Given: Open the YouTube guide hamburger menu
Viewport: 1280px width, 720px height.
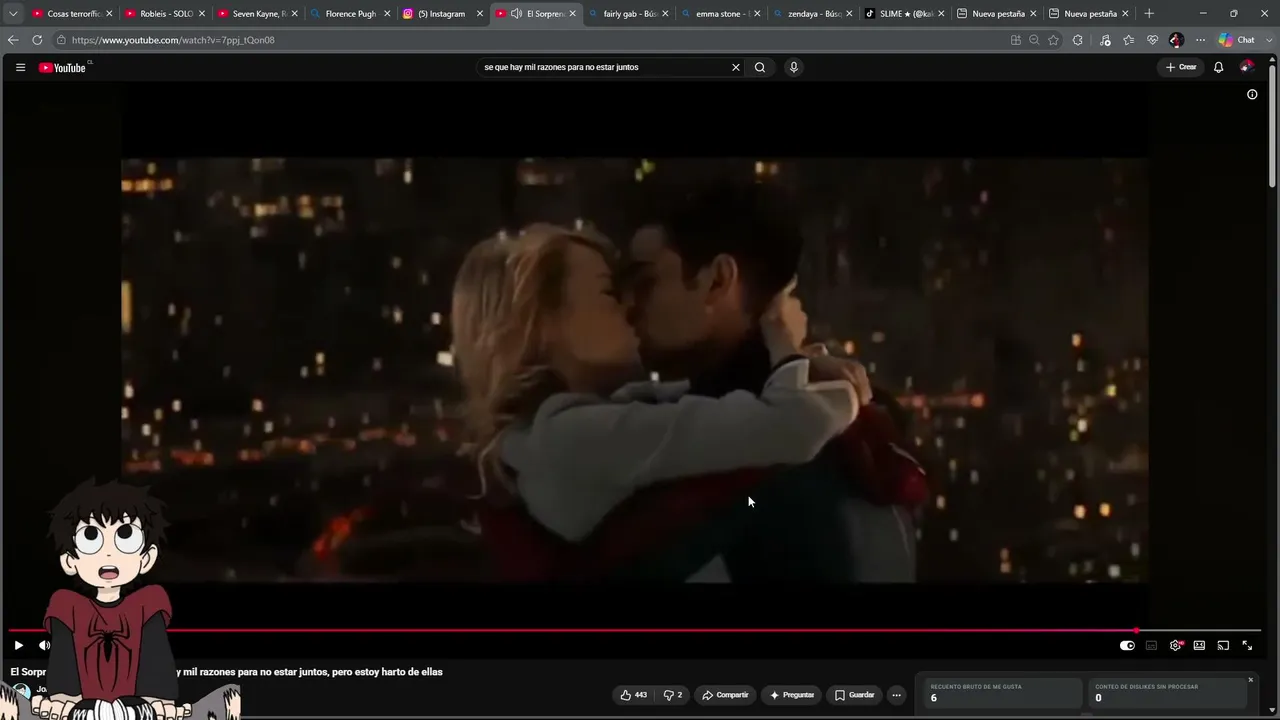Looking at the screenshot, I should pyautogui.click(x=20, y=67).
